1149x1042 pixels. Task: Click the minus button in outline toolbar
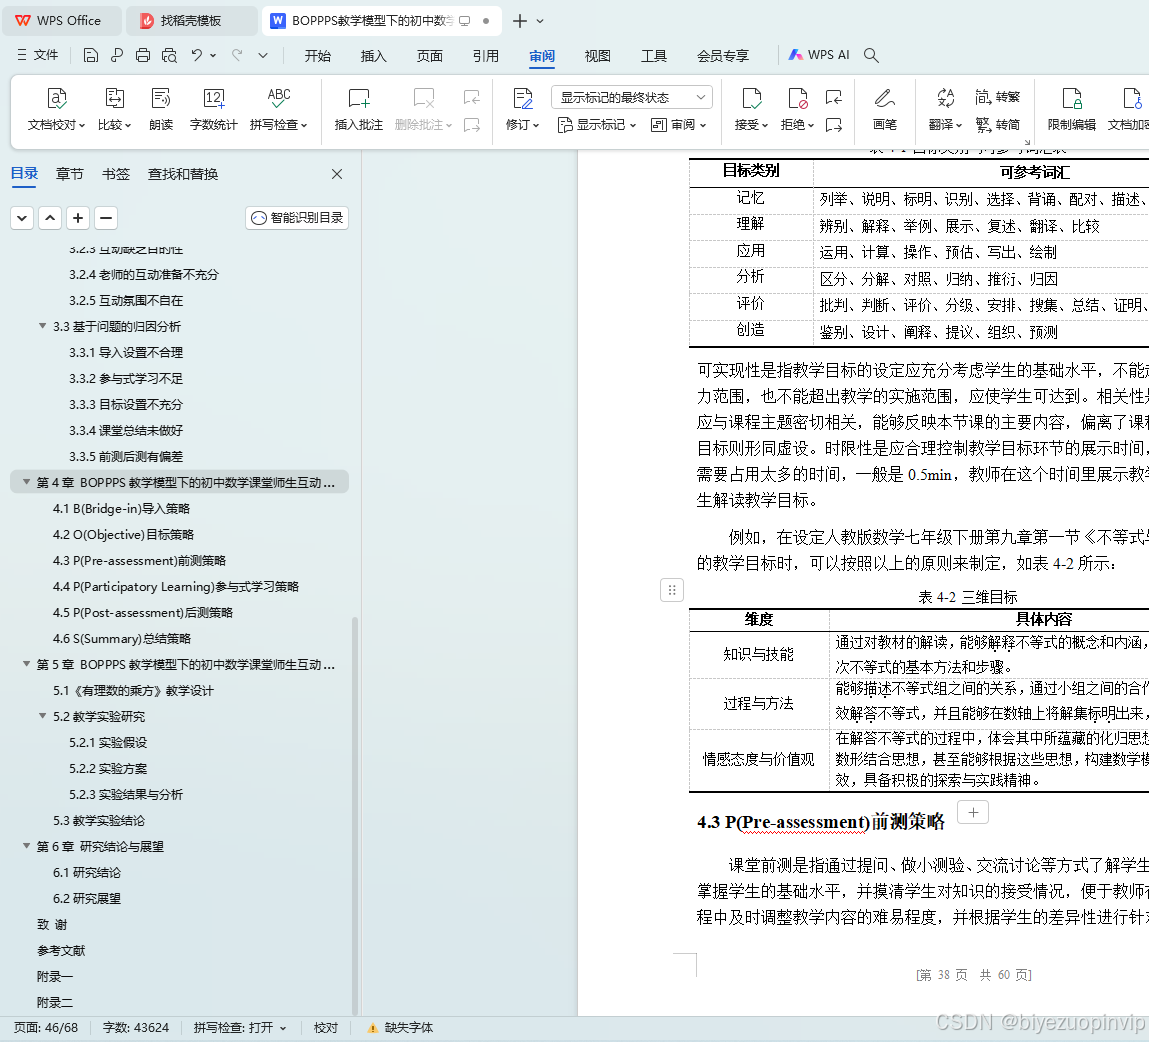pyautogui.click(x=106, y=218)
